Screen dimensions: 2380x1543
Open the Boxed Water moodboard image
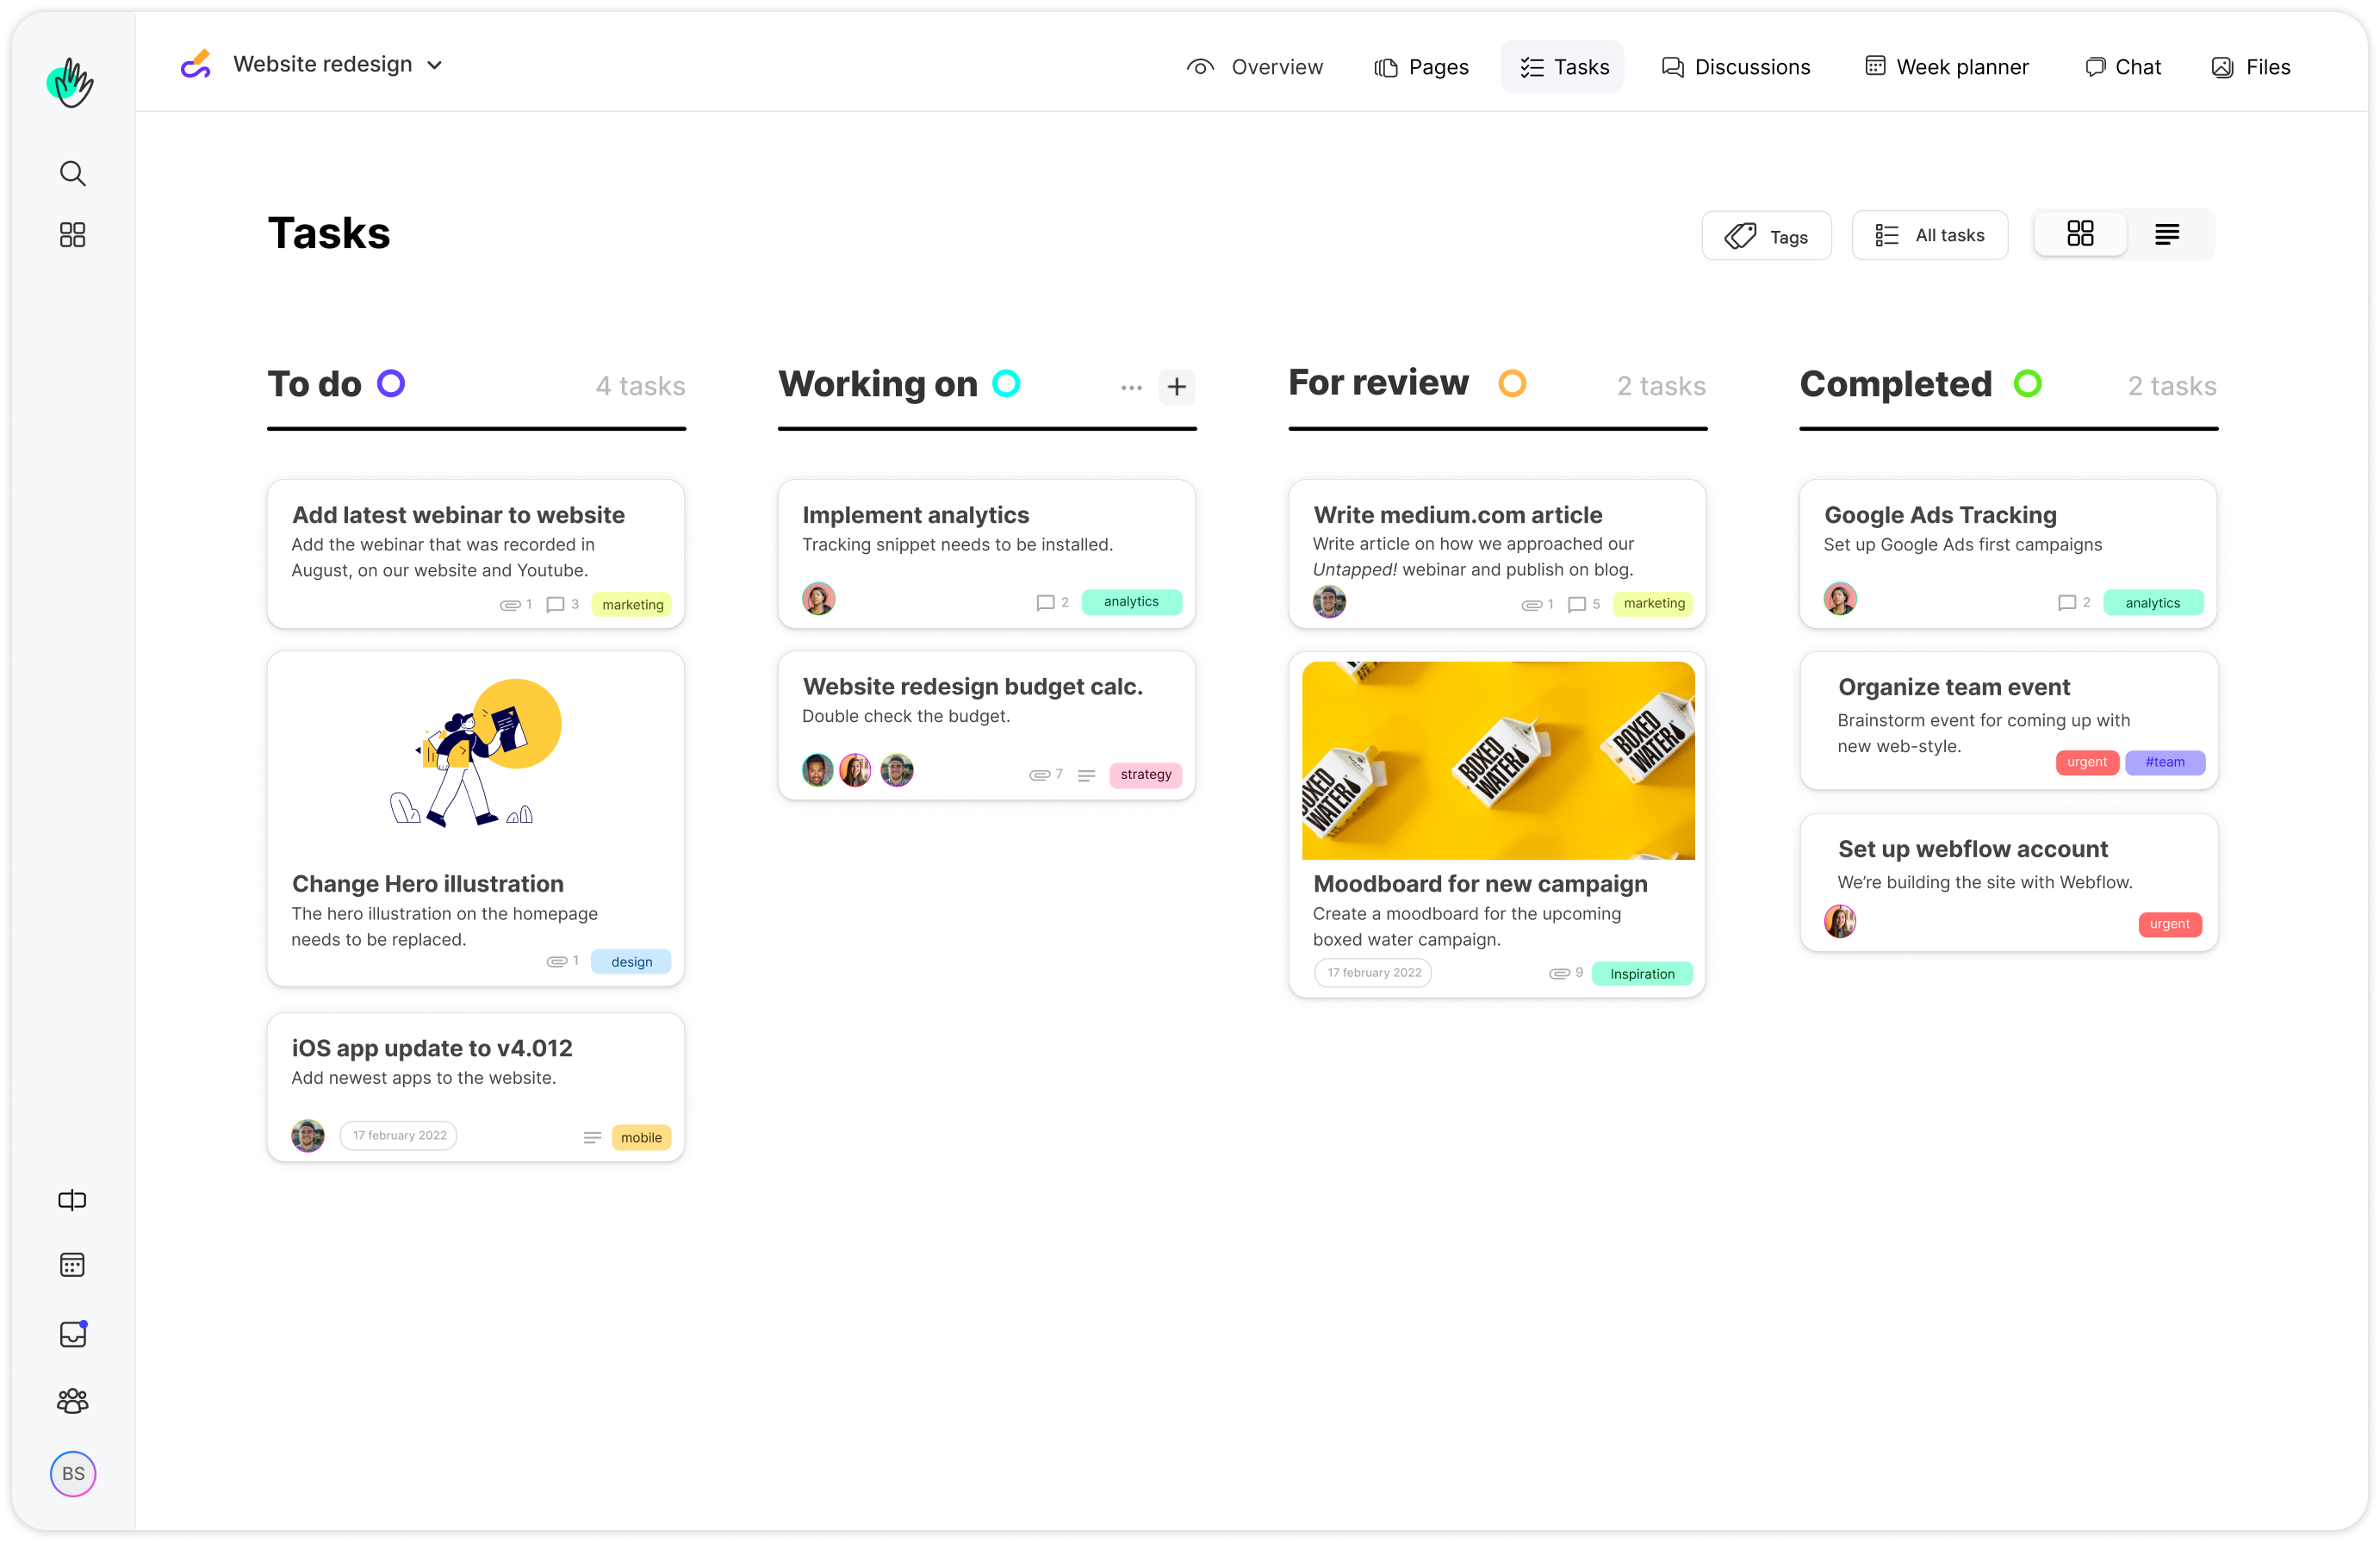pos(1497,760)
